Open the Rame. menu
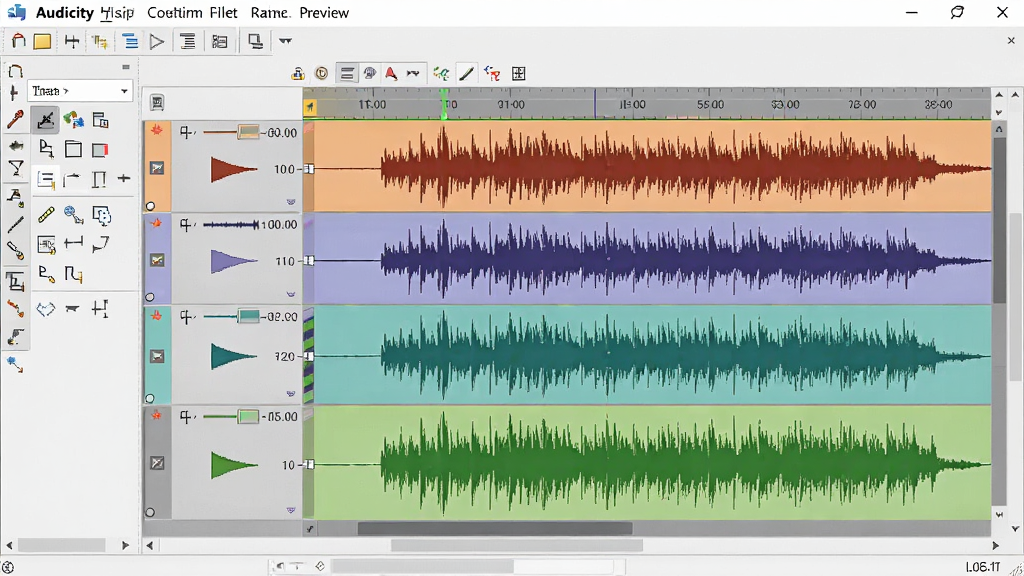The image size is (1024, 576). (x=270, y=12)
